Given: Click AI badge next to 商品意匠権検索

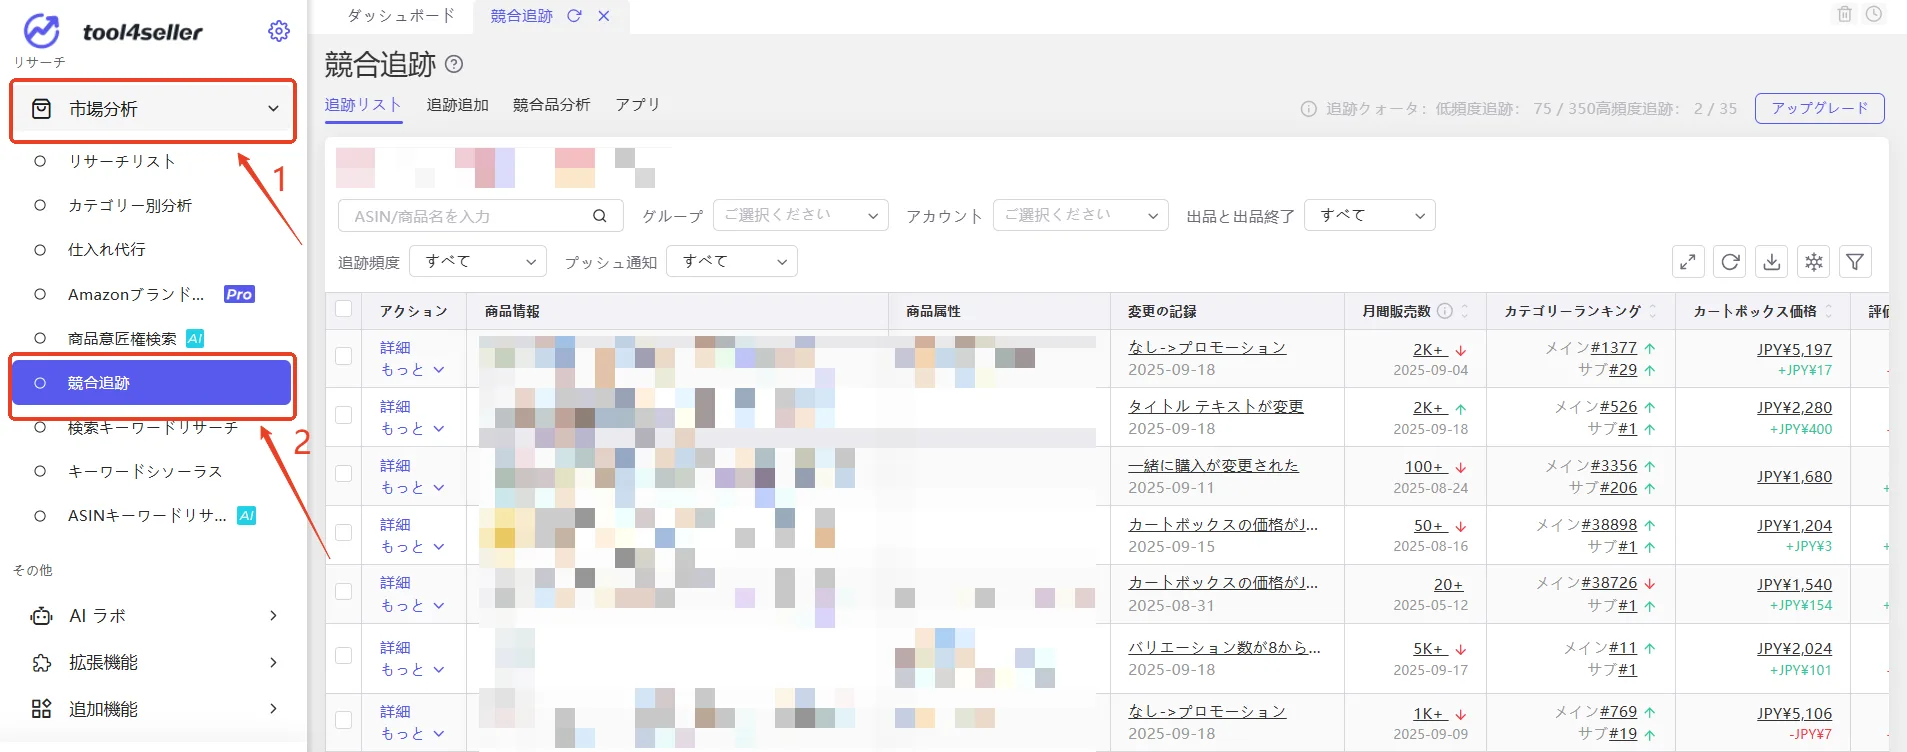Looking at the screenshot, I should point(195,338).
